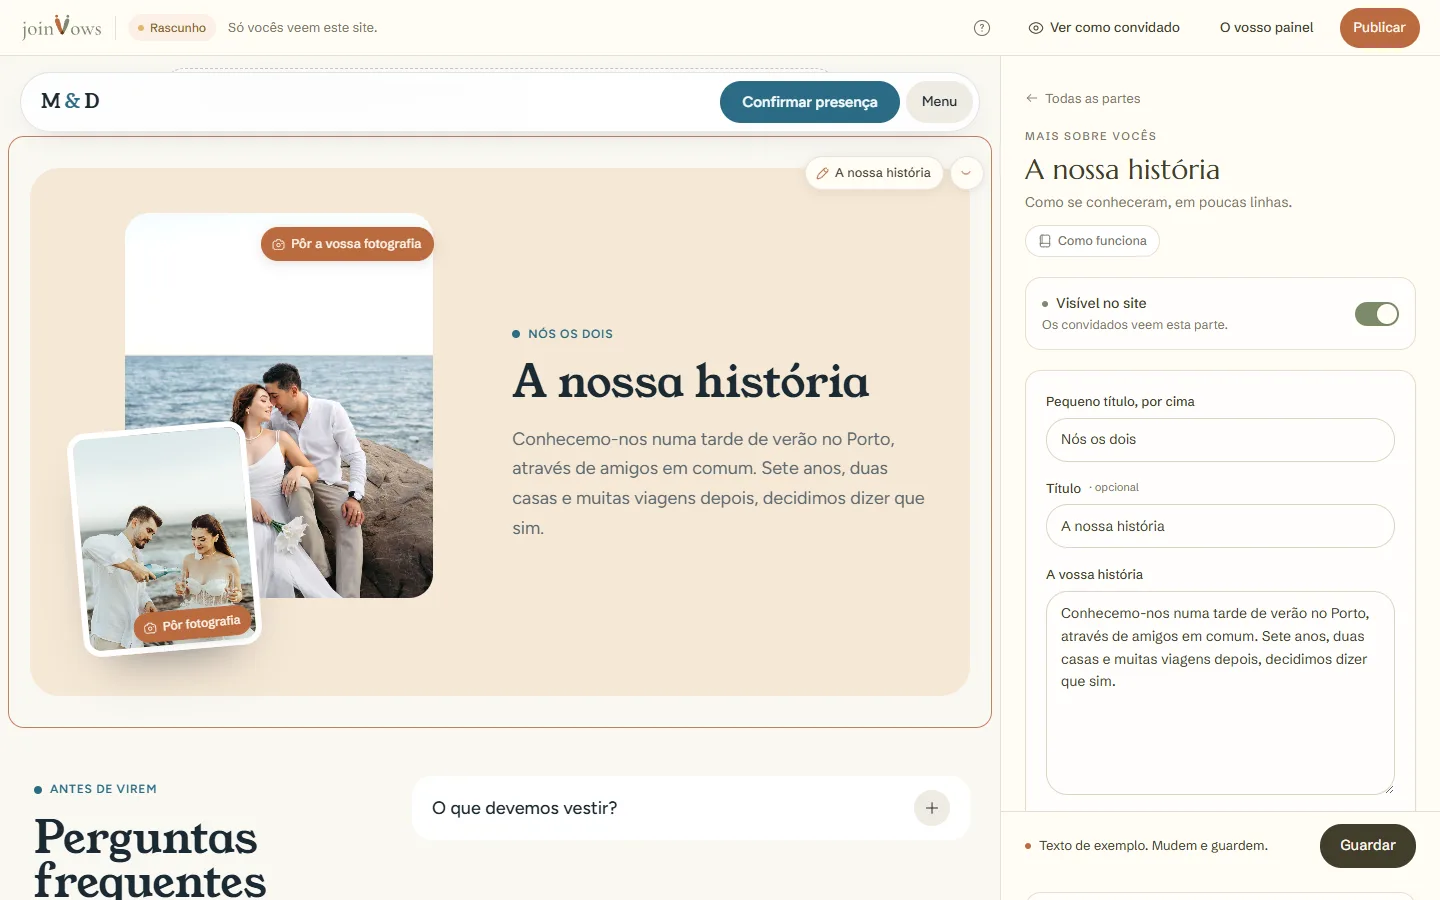Click 'Pôr fotografia' on the small photo
The image size is (1440, 900).
tap(192, 625)
